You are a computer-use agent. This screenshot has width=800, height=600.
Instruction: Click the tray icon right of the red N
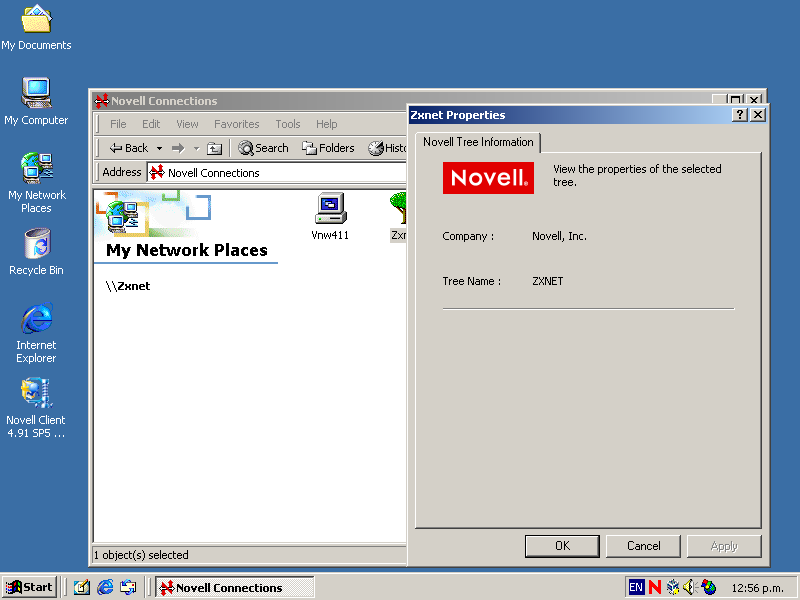(673, 587)
